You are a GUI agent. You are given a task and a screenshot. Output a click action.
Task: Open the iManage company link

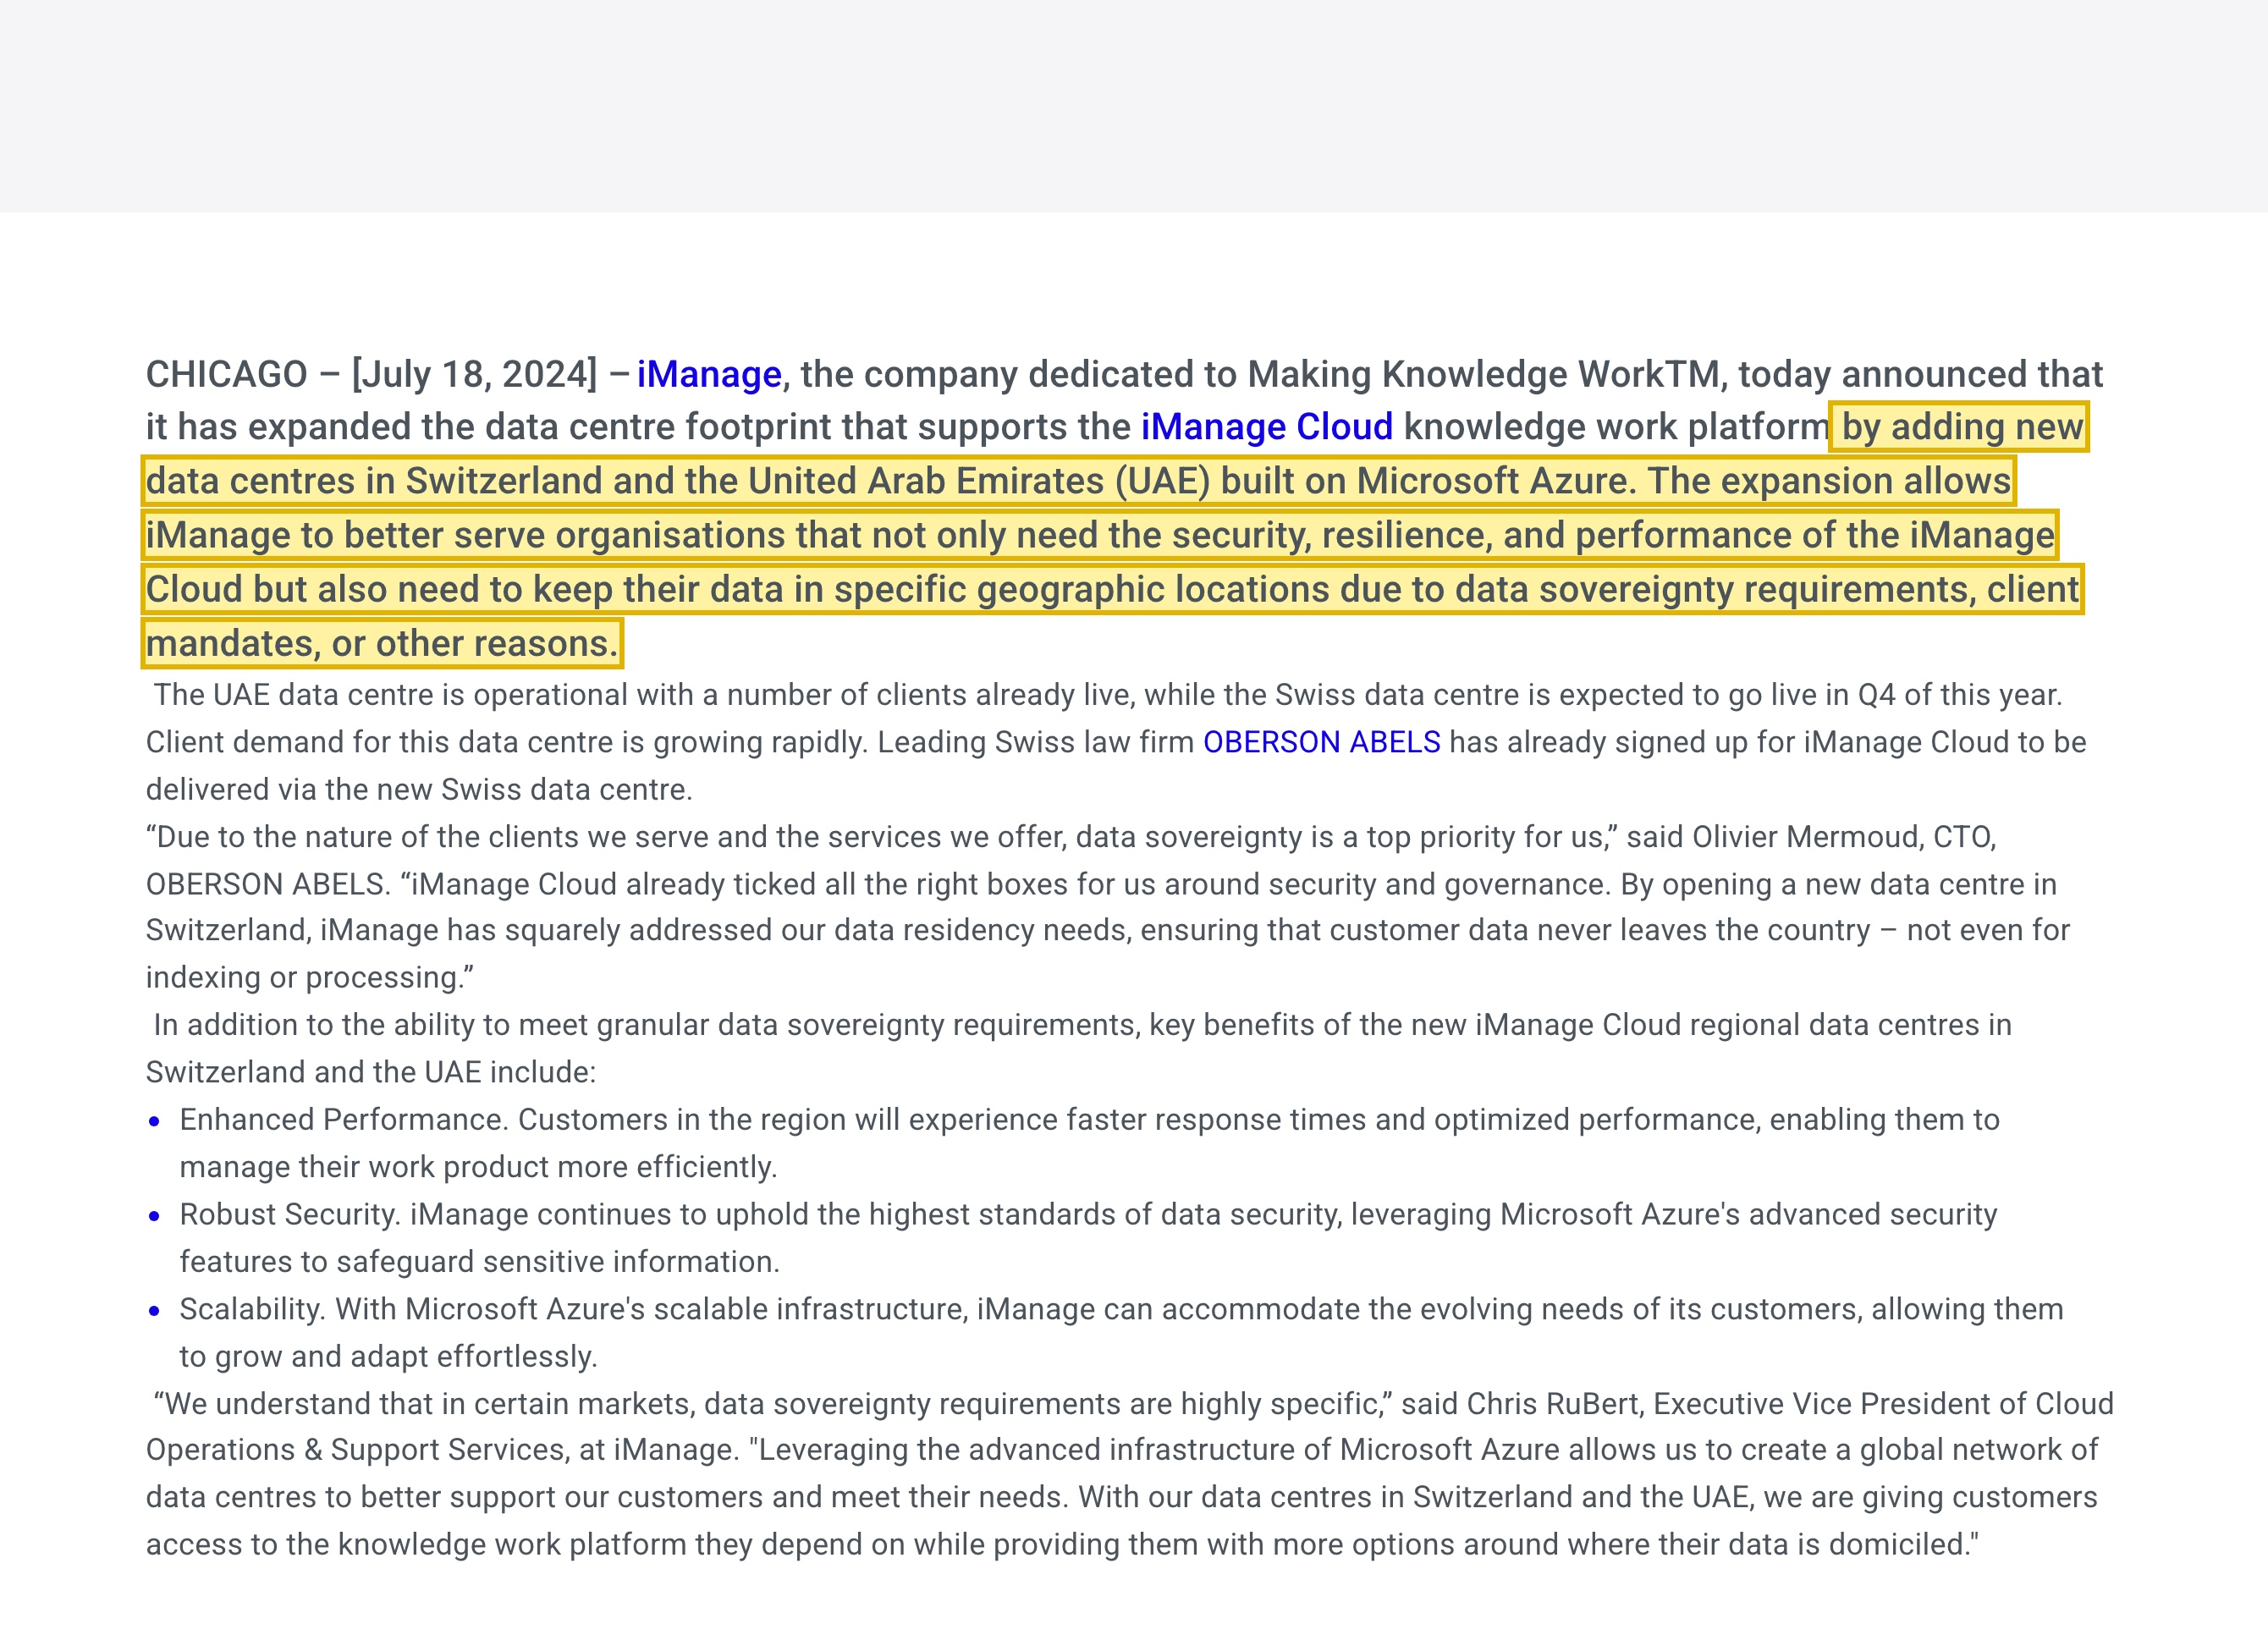coord(709,374)
